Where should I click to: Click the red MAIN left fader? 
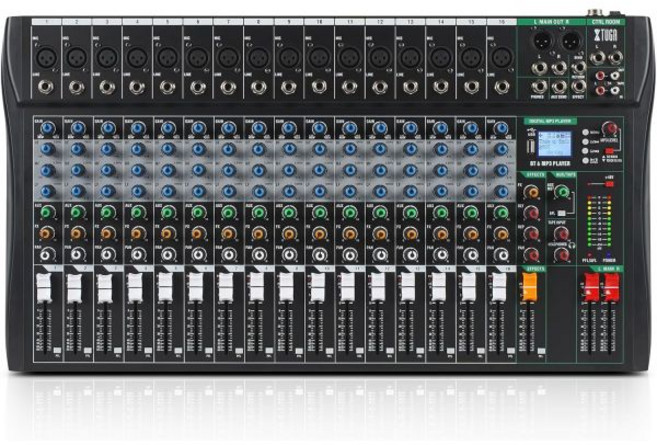click(x=591, y=288)
